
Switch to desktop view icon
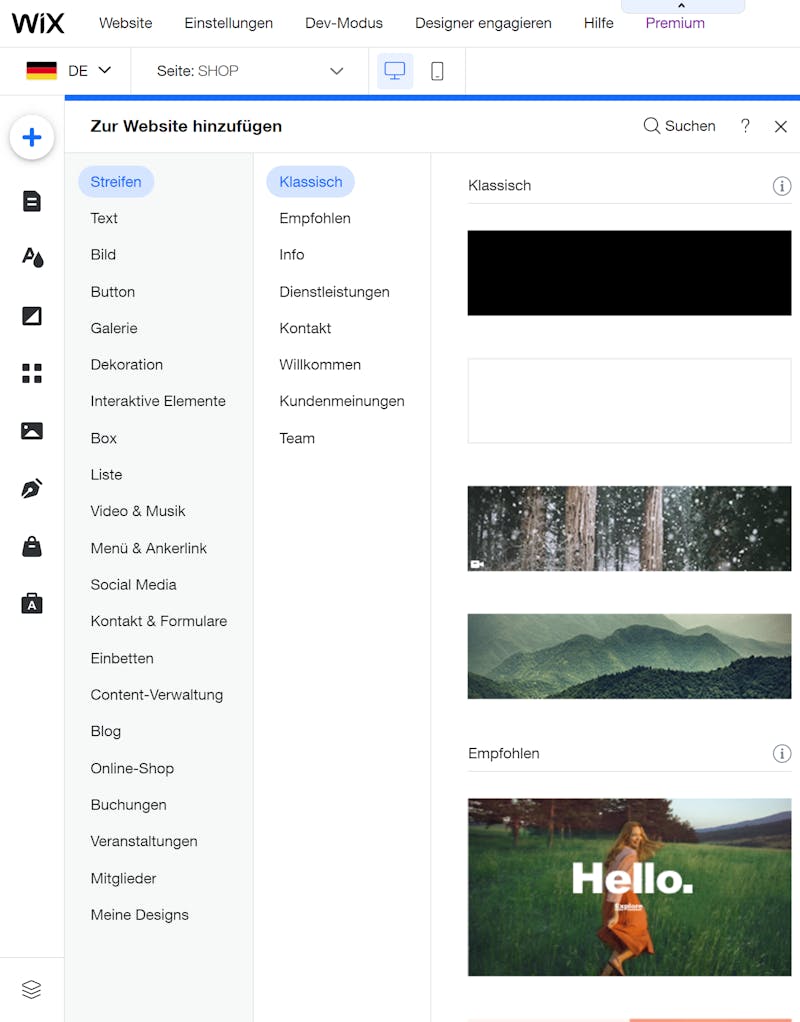point(394,70)
